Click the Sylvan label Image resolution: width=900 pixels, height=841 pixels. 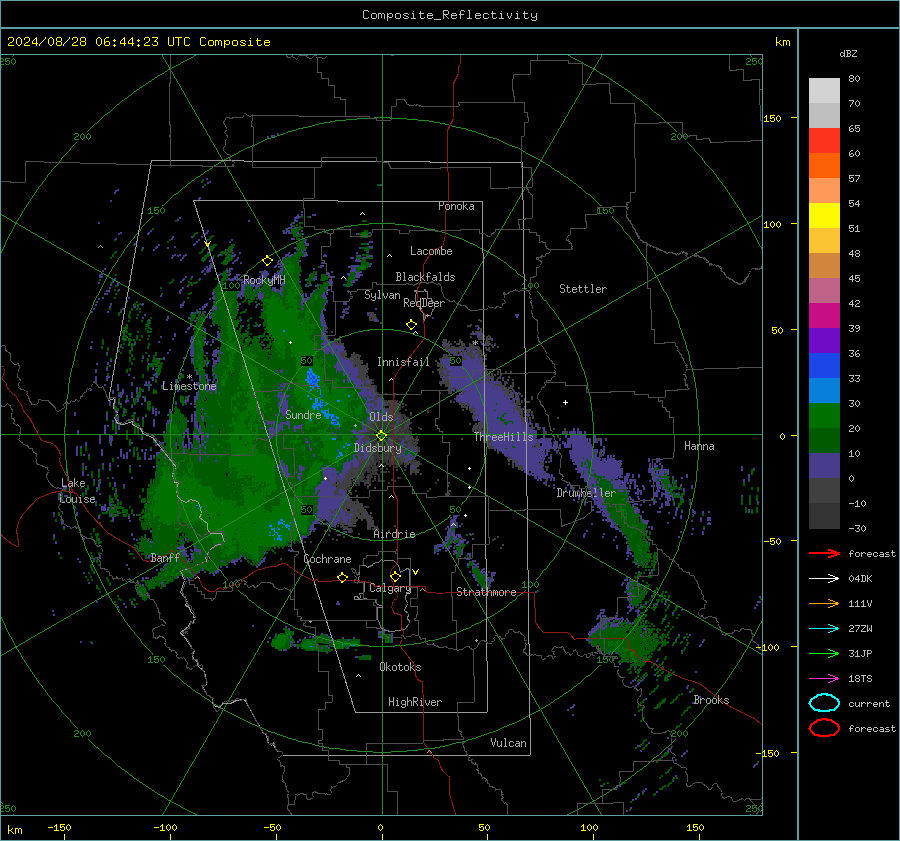click(x=382, y=295)
